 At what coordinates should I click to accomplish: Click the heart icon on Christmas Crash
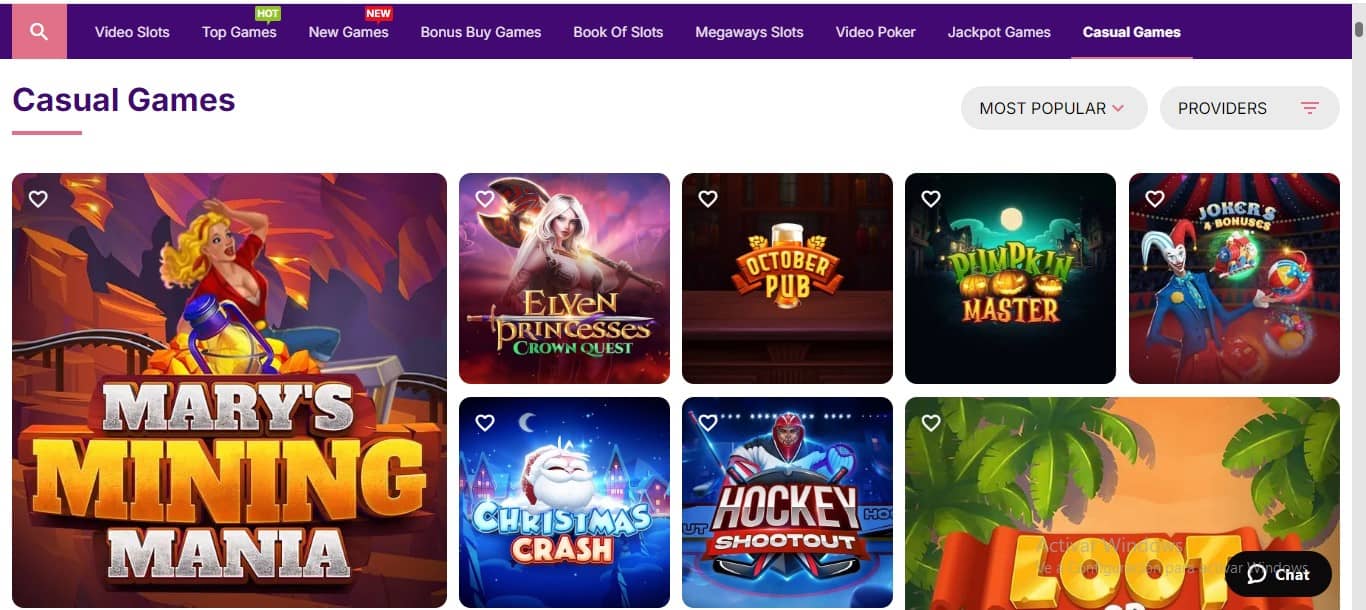click(485, 422)
